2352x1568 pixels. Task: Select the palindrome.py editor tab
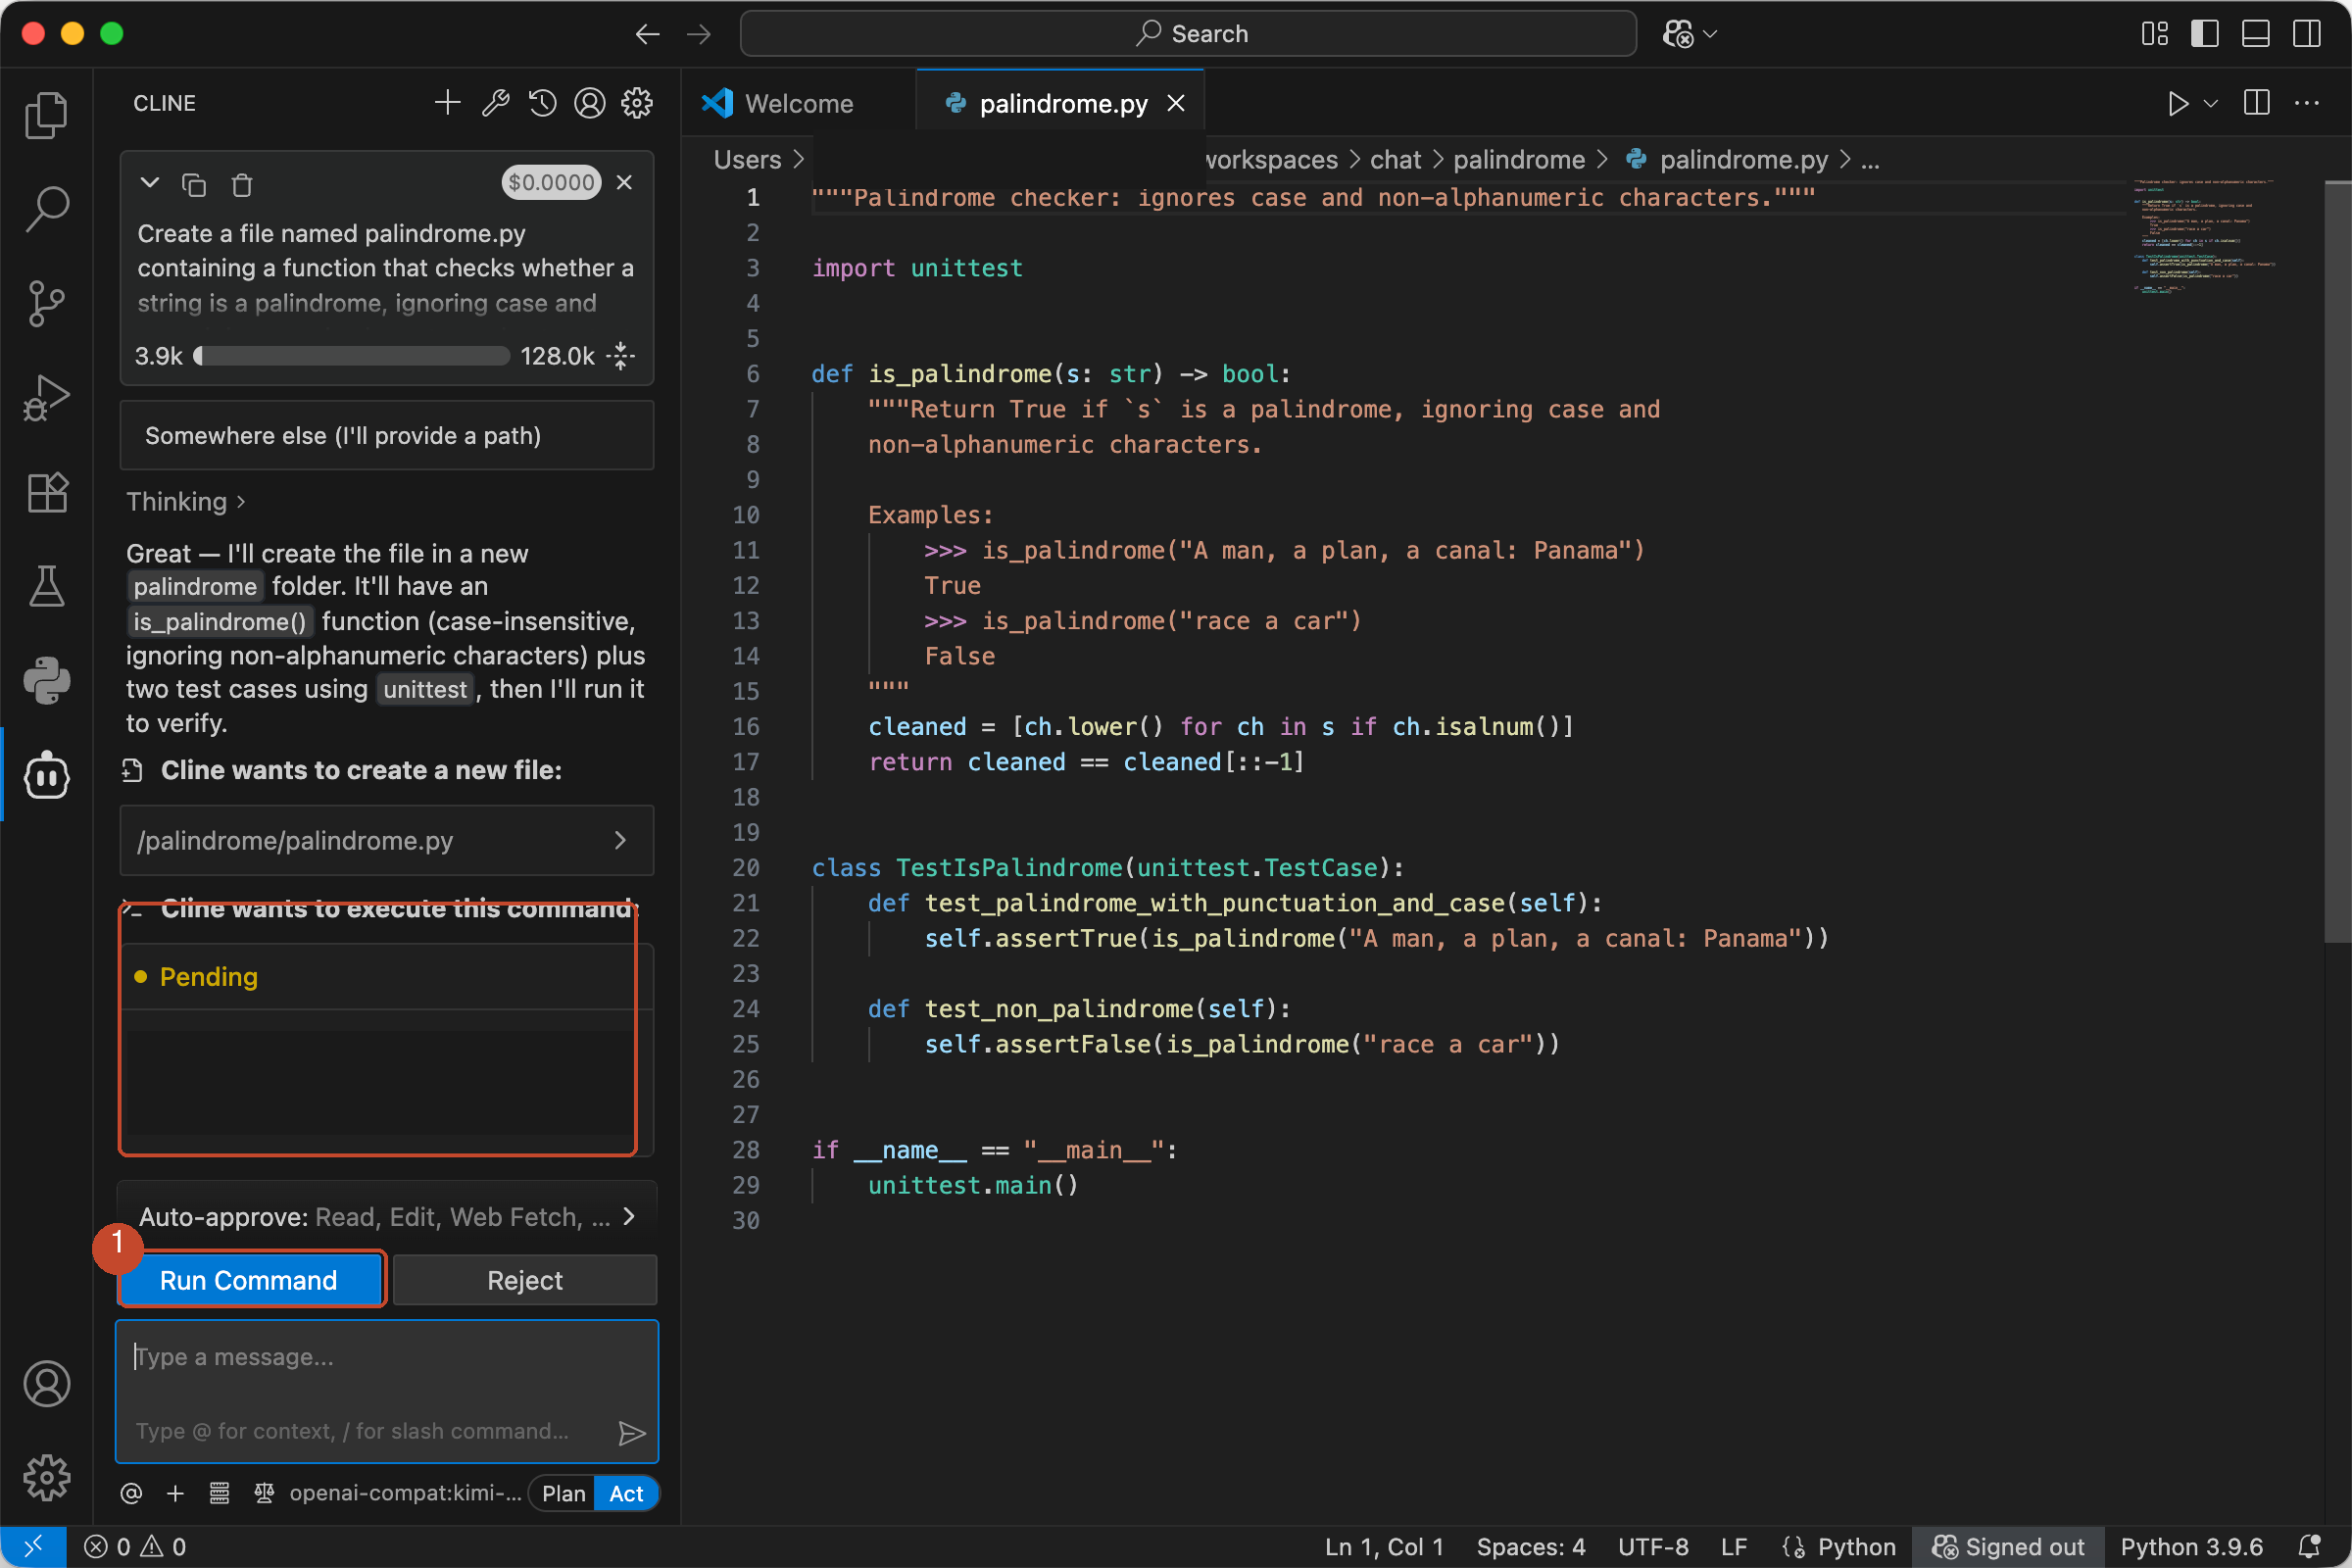[1061, 103]
